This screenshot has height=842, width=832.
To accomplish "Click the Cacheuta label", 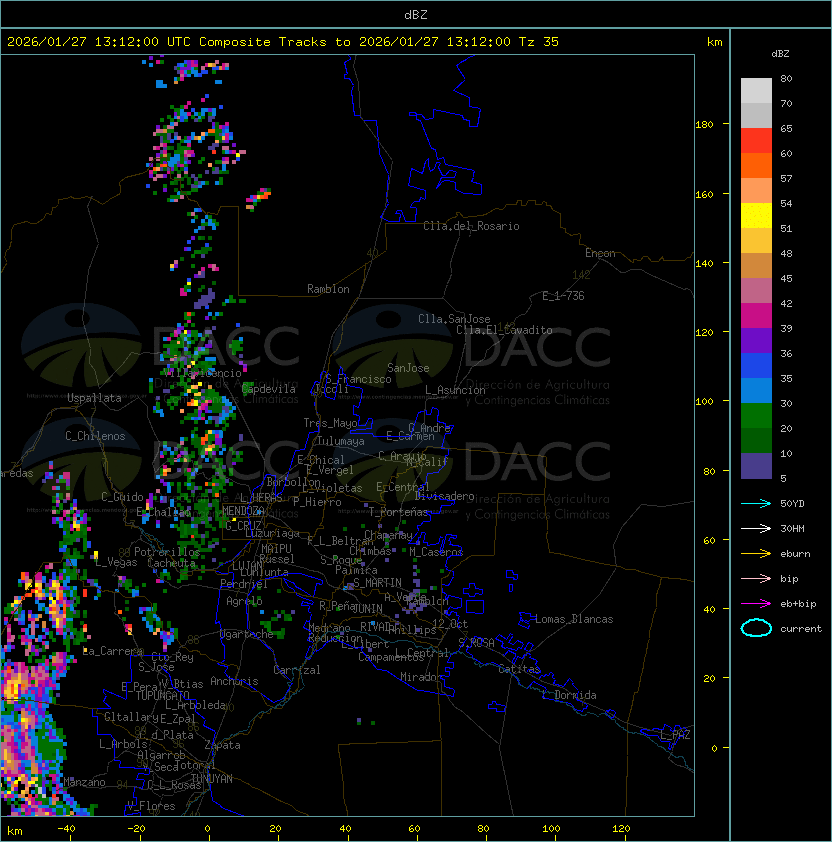I will click(171, 563).
